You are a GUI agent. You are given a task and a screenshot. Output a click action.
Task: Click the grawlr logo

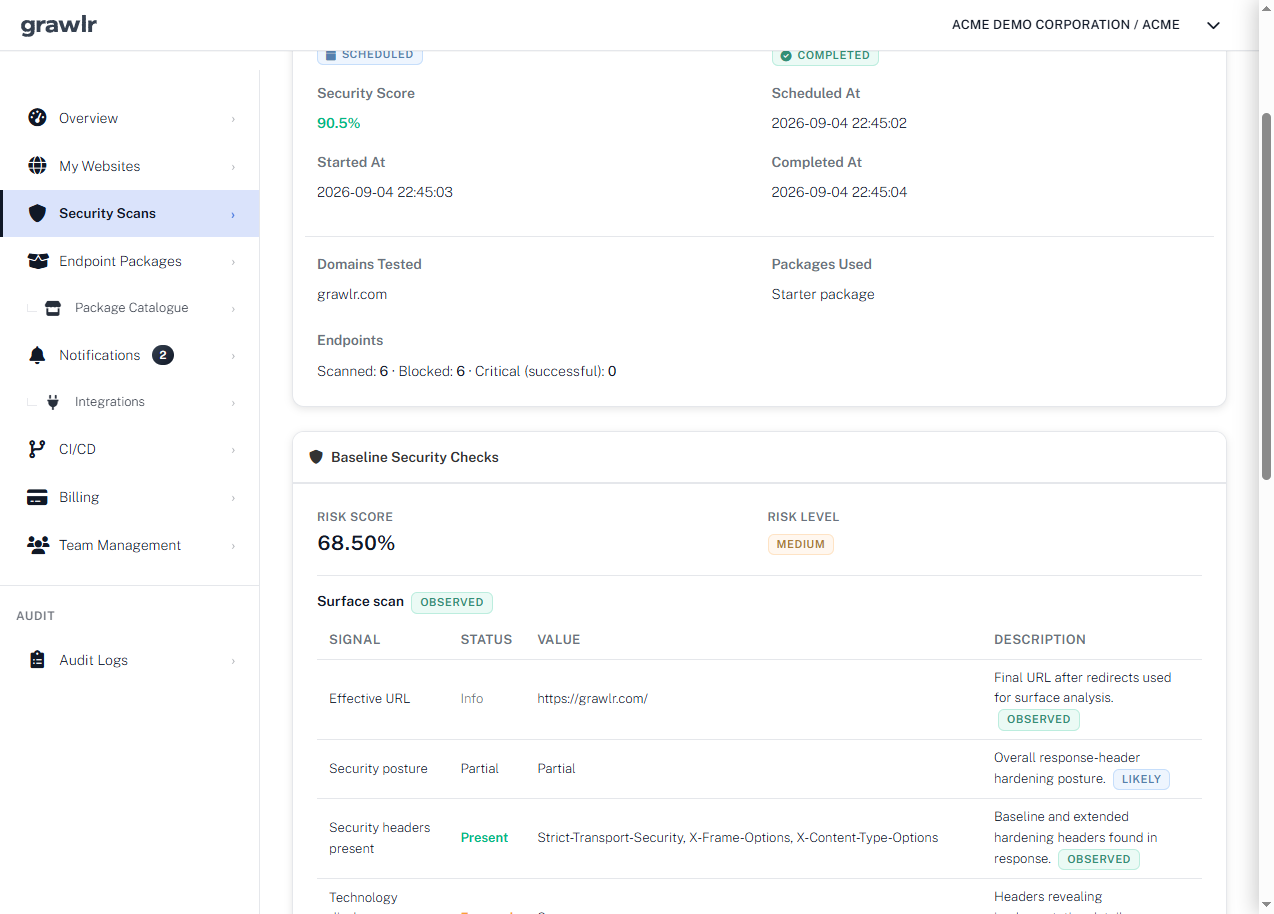click(59, 25)
